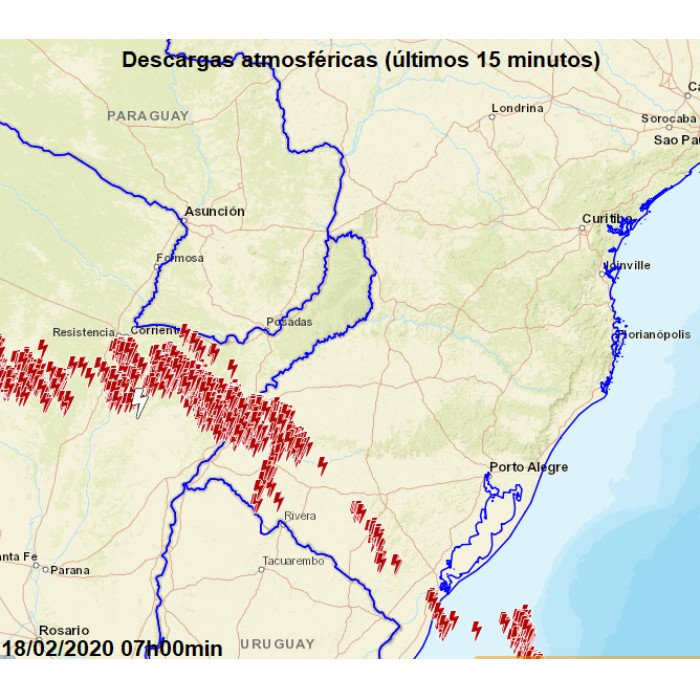
Task: Click the PARAGUAY country label
Action: click(x=148, y=116)
